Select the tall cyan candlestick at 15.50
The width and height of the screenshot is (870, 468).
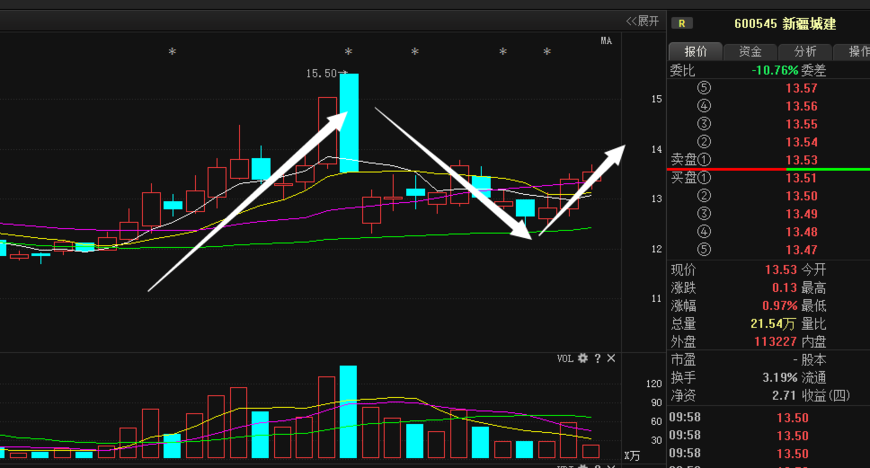[x=349, y=123]
